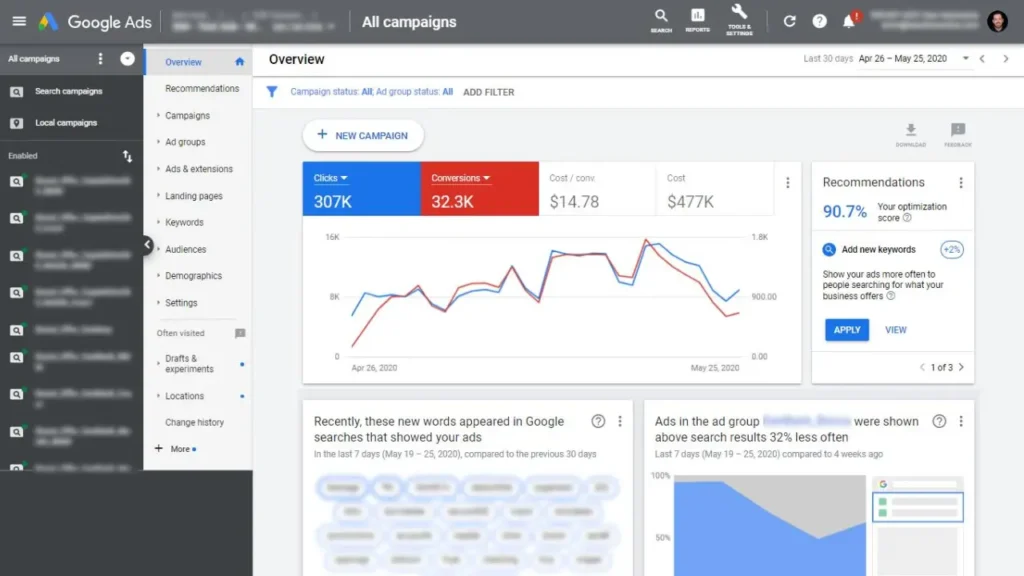Open the Reports icon
This screenshot has width=1024, height=576.
(x=697, y=20)
